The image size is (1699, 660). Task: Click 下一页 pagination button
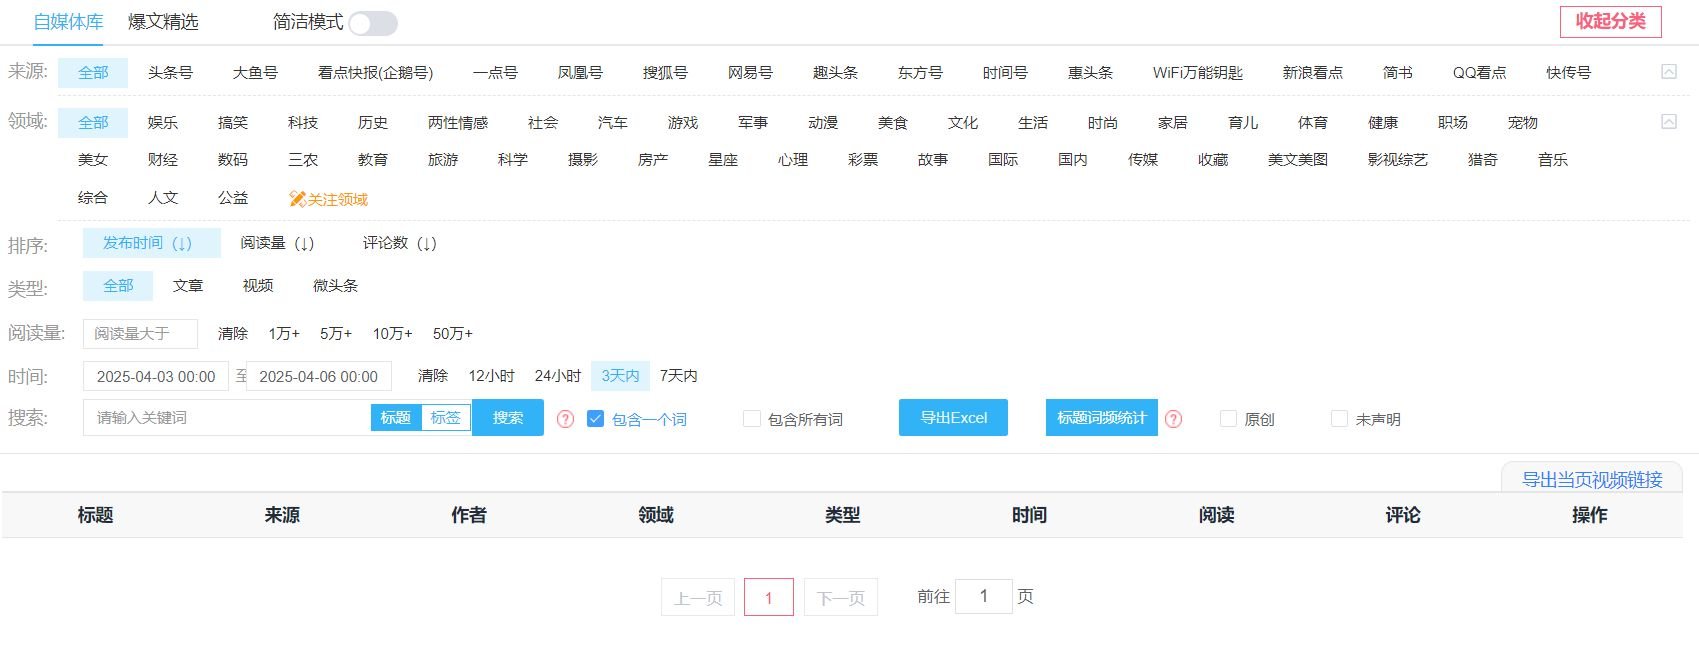(840, 597)
